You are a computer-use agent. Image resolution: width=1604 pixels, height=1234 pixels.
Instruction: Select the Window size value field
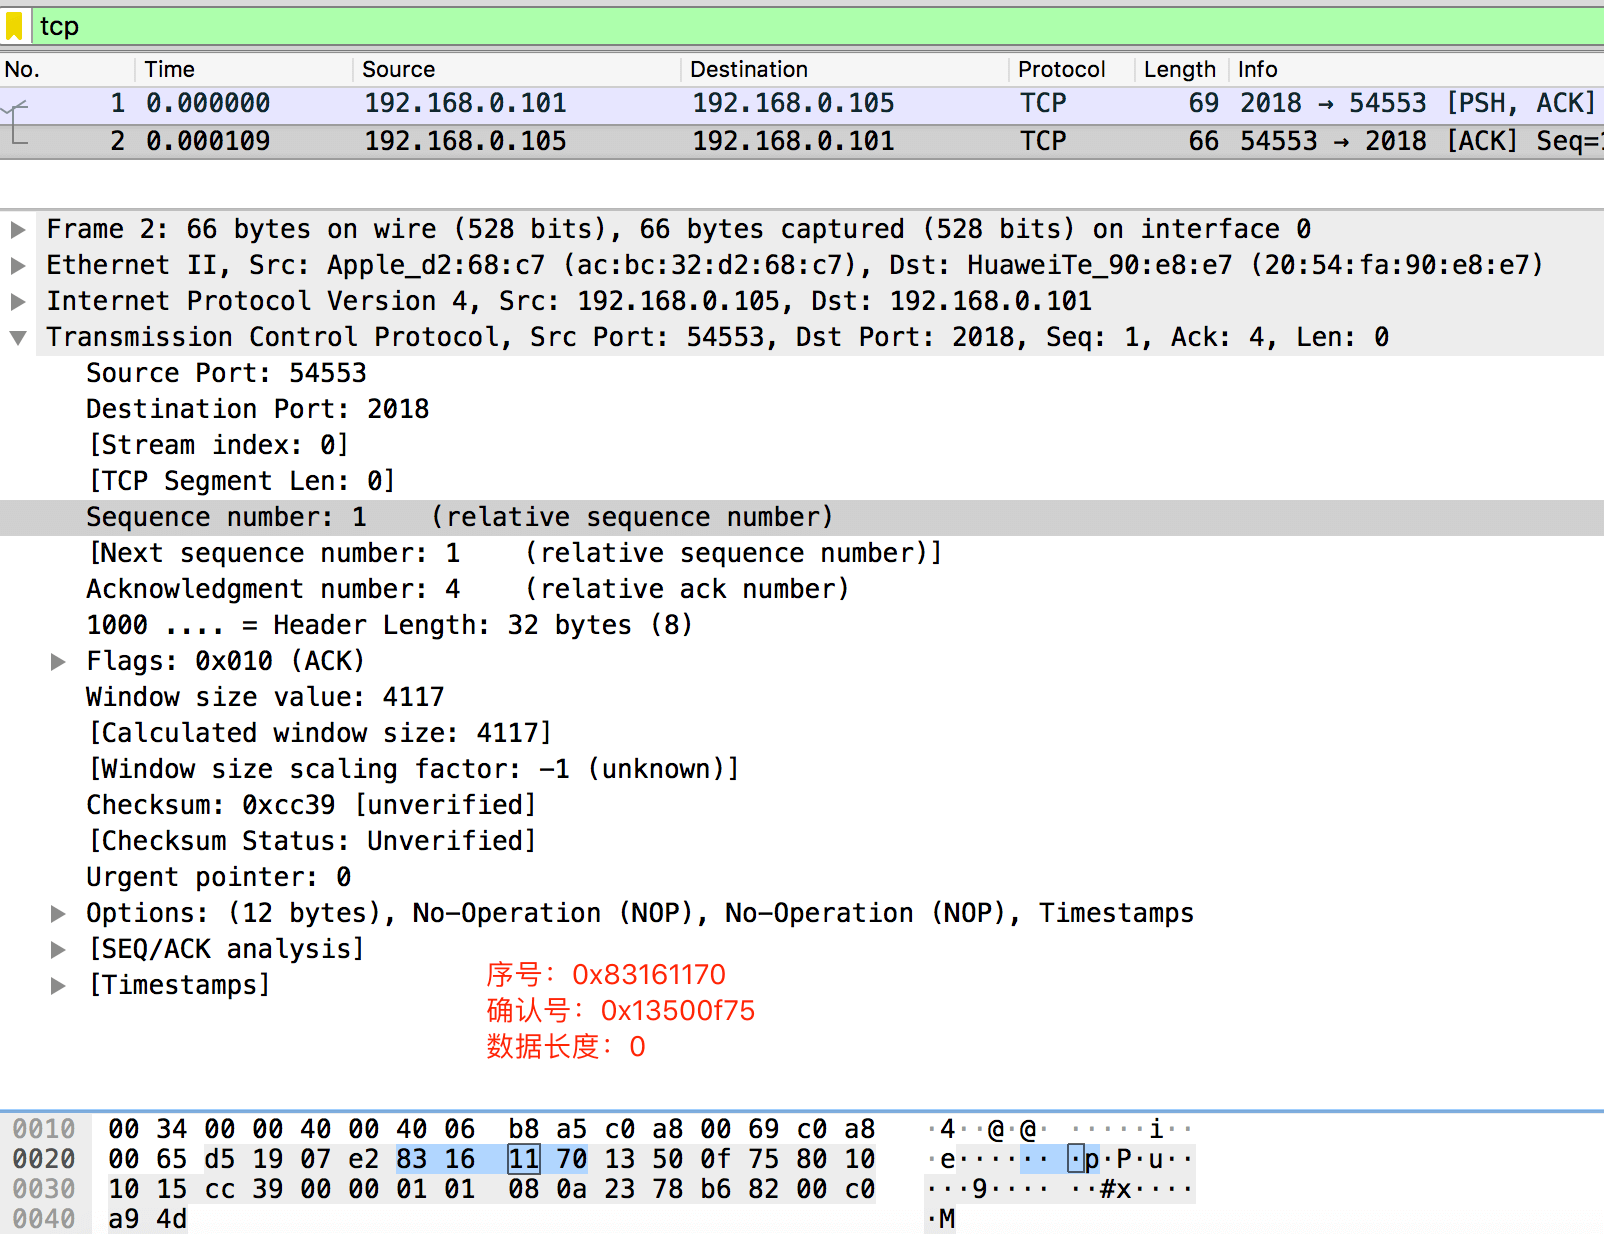264,698
